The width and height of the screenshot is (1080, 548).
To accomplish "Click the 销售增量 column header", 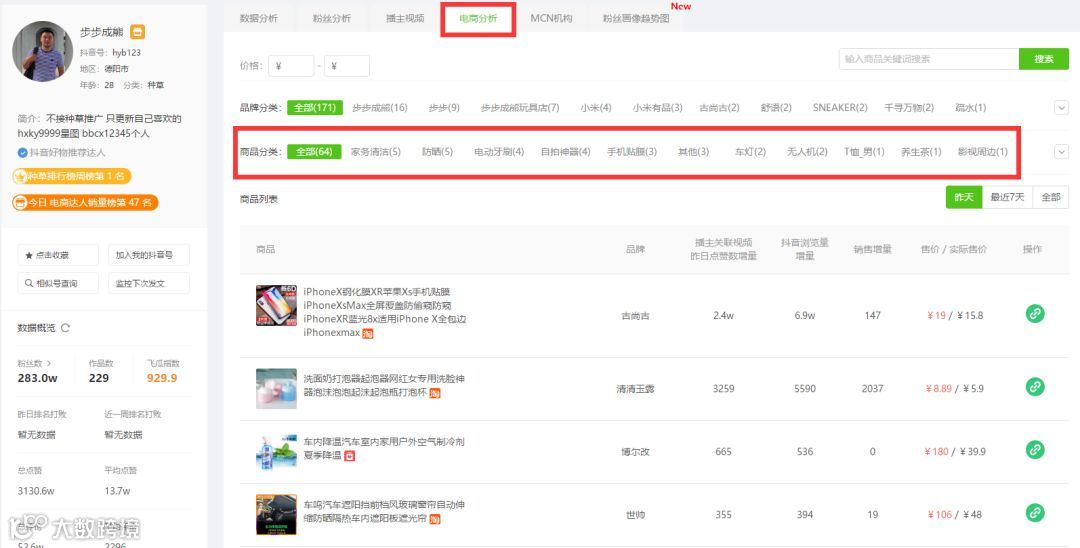I will [873, 249].
